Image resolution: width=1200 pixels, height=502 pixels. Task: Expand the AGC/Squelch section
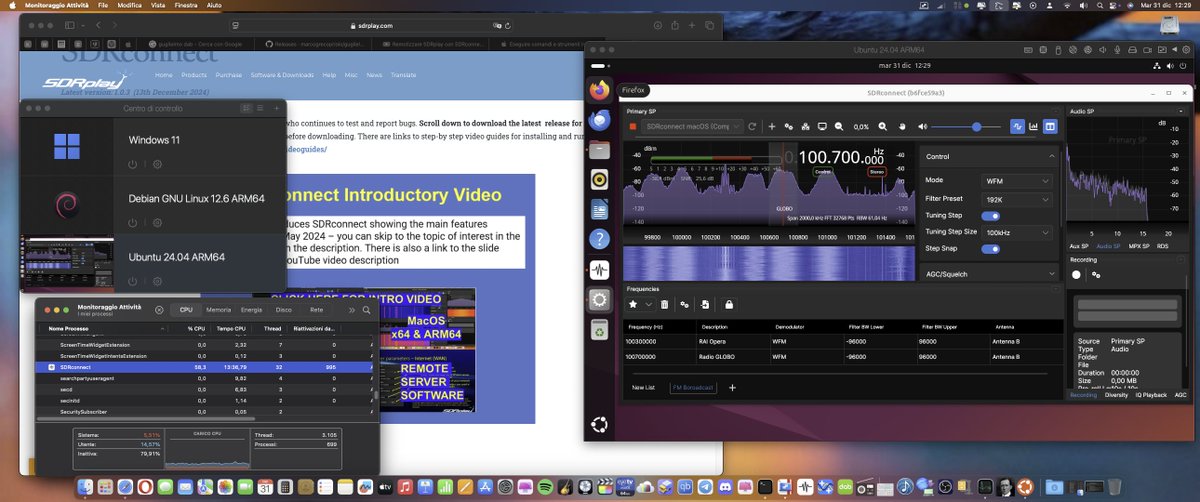point(988,273)
